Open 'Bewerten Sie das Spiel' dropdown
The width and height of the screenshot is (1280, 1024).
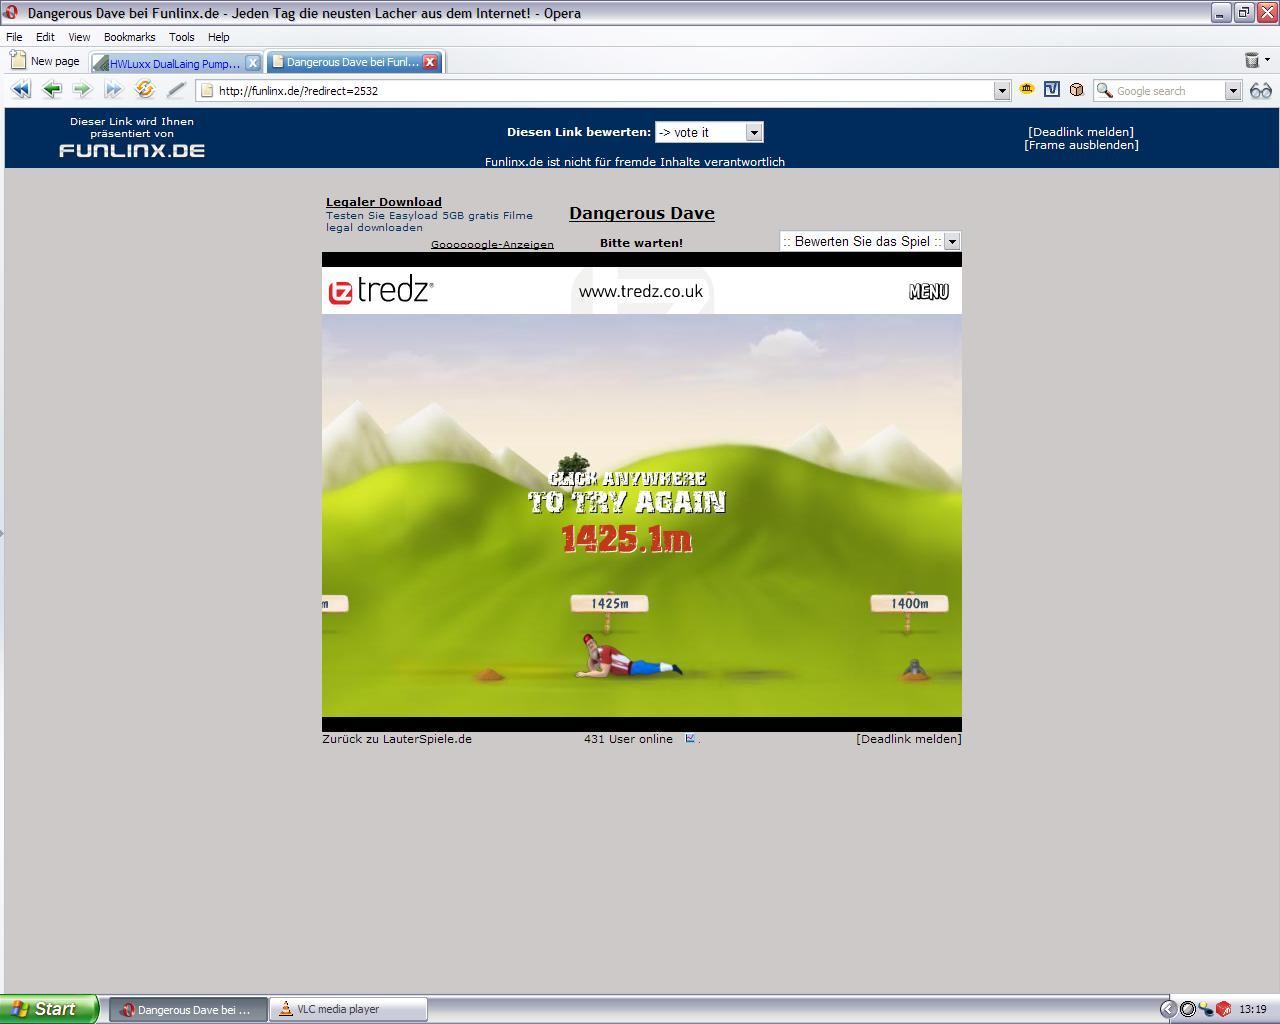coord(952,241)
